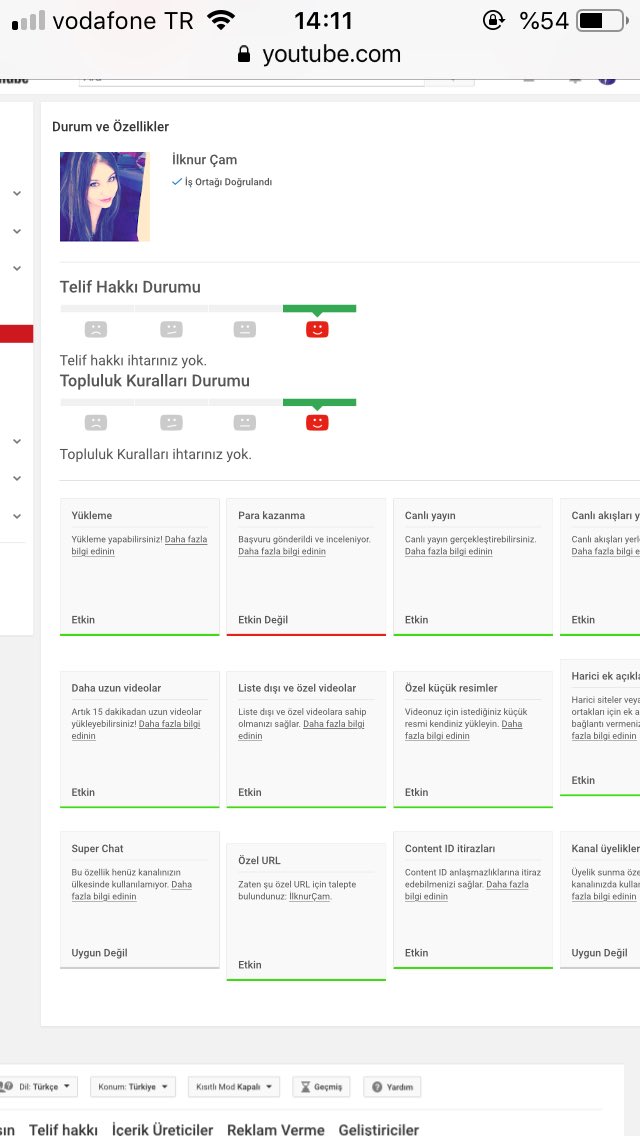Open Daha fazla bilgi edinin in Para kazanma card
640x1136 pixels.
[x=282, y=551]
